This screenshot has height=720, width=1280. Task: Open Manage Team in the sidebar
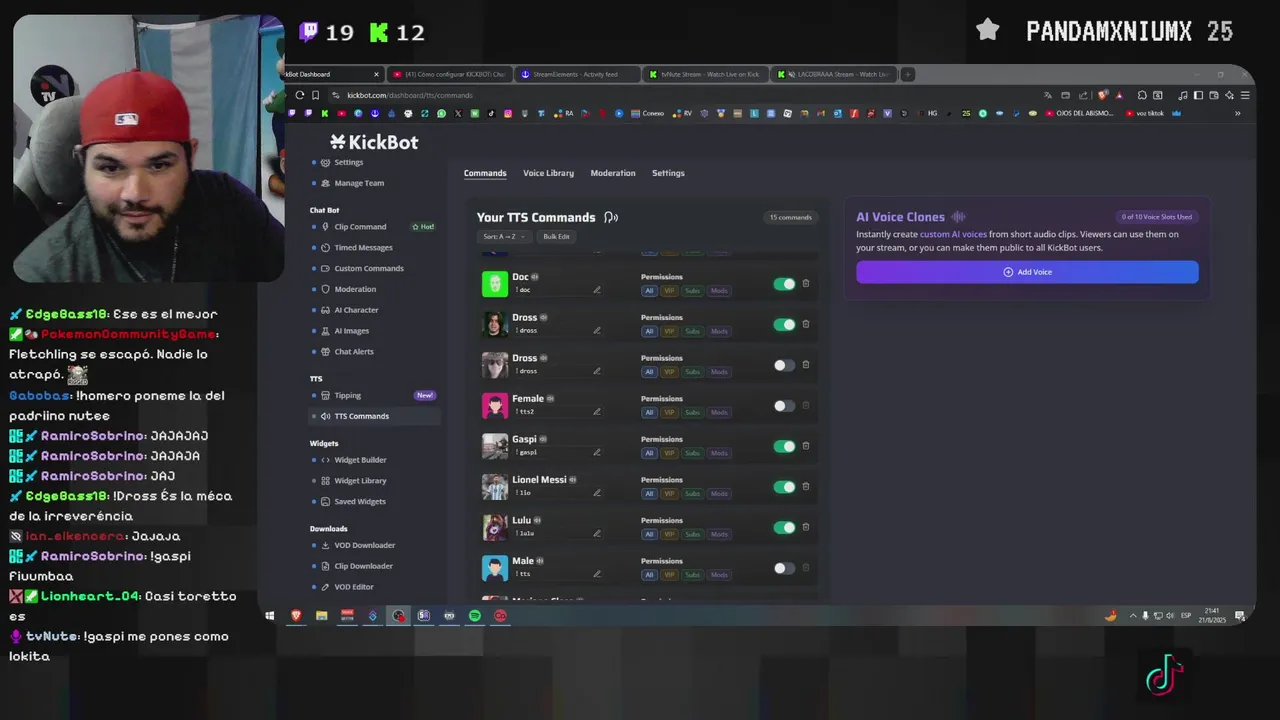[359, 183]
